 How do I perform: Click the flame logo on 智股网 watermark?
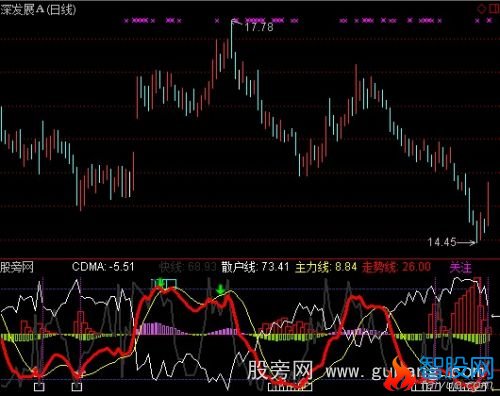click(x=398, y=374)
